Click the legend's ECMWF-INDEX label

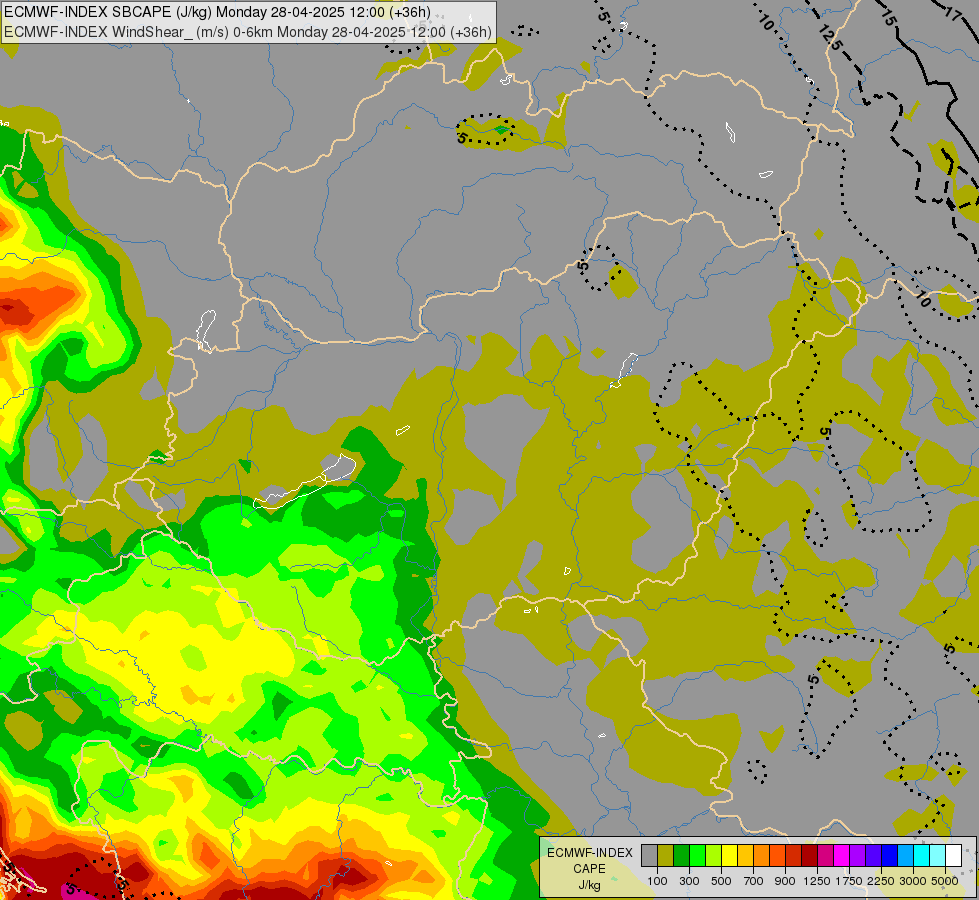pyautogui.click(x=590, y=853)
